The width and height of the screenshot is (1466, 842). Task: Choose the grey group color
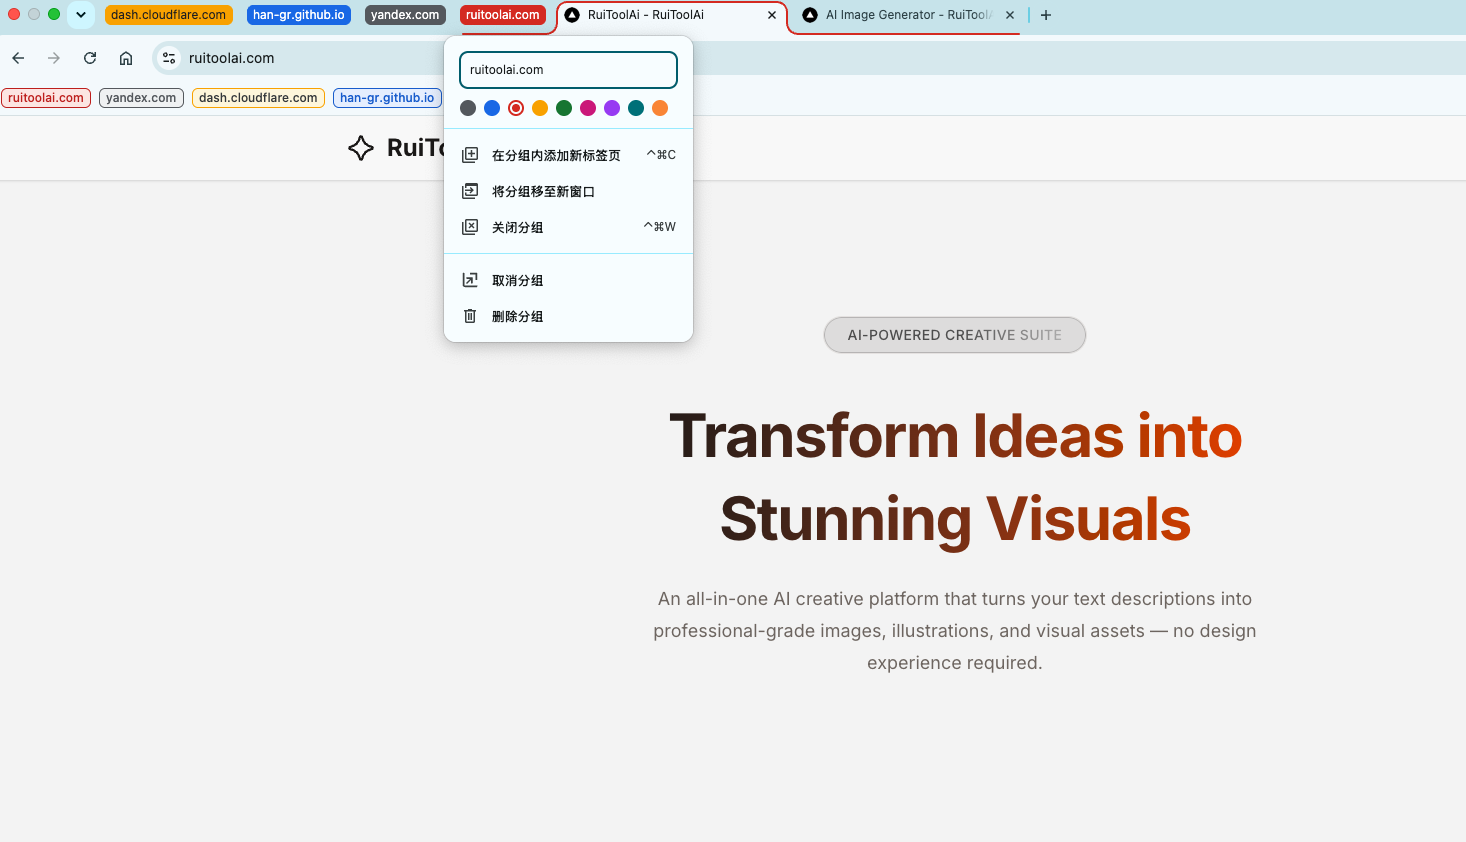[x=468, y=108]
